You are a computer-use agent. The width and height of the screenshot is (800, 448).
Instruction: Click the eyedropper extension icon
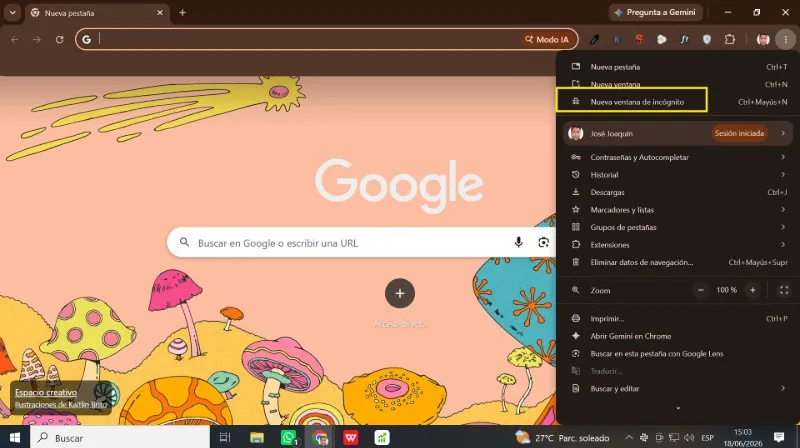(594, 39)
